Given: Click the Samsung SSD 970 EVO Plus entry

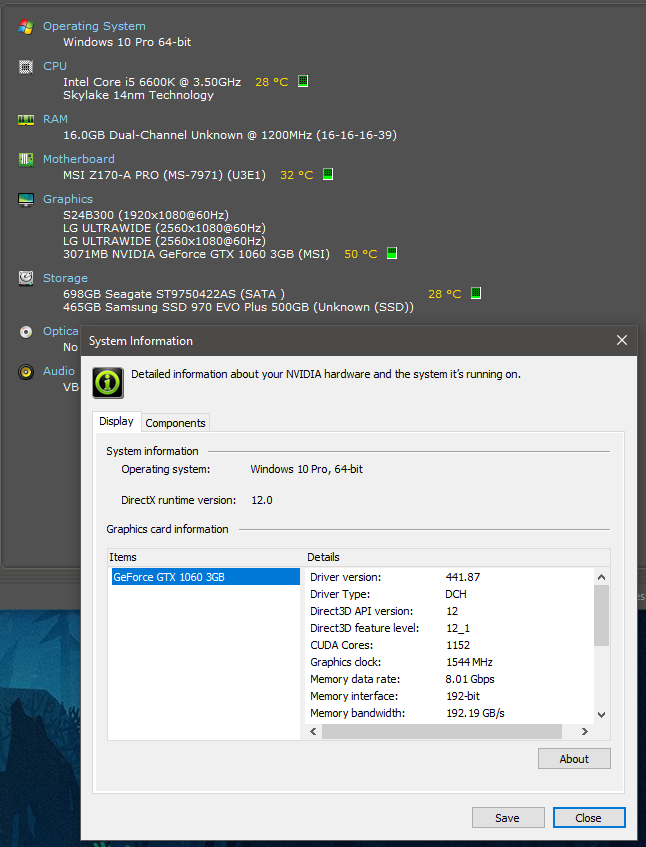Looking at the screenshot, I should pyautogui.click(x=238, y=307).
